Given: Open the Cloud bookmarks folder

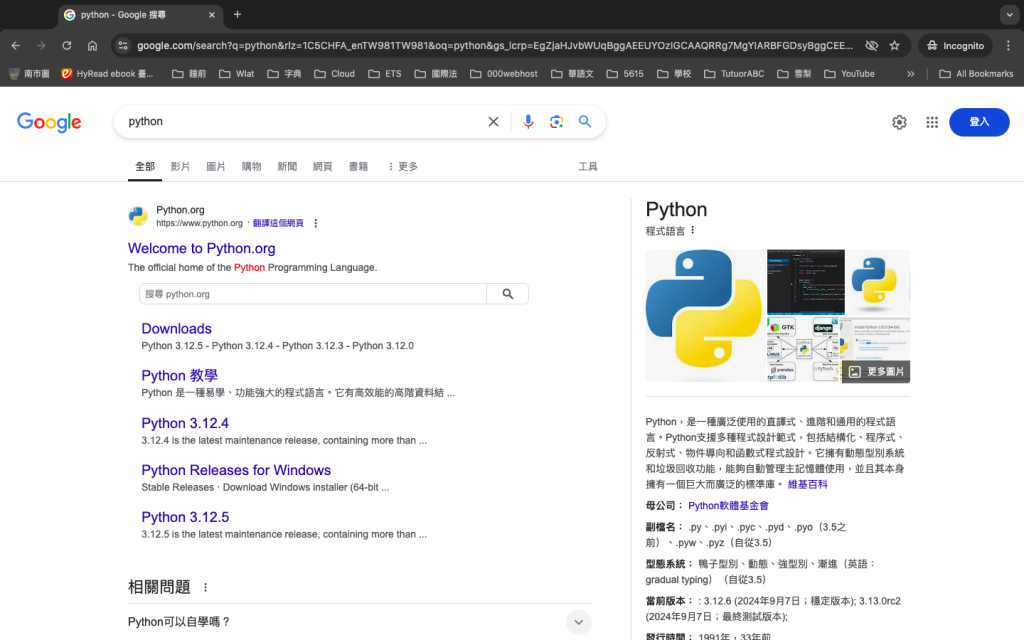Looking at the screenshot, I should click(334, 74).
